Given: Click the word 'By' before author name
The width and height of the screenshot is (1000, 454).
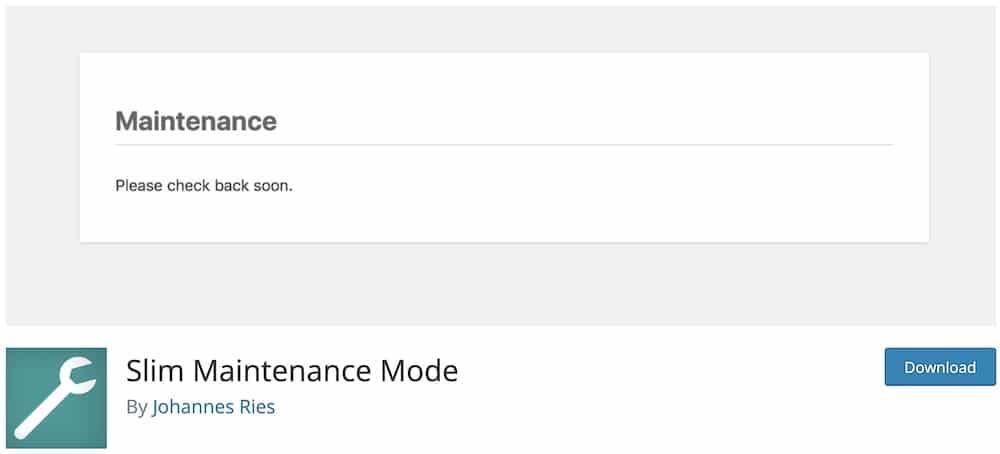Looking at the screenshot, I should point(136,407).
